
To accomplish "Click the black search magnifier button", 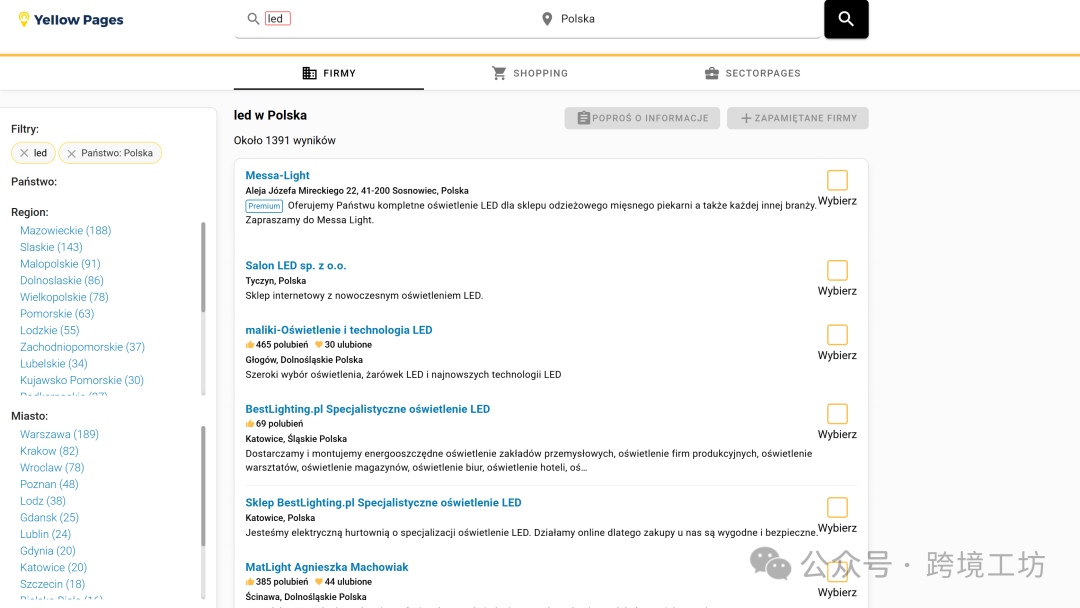I will [x=846, y=19].
